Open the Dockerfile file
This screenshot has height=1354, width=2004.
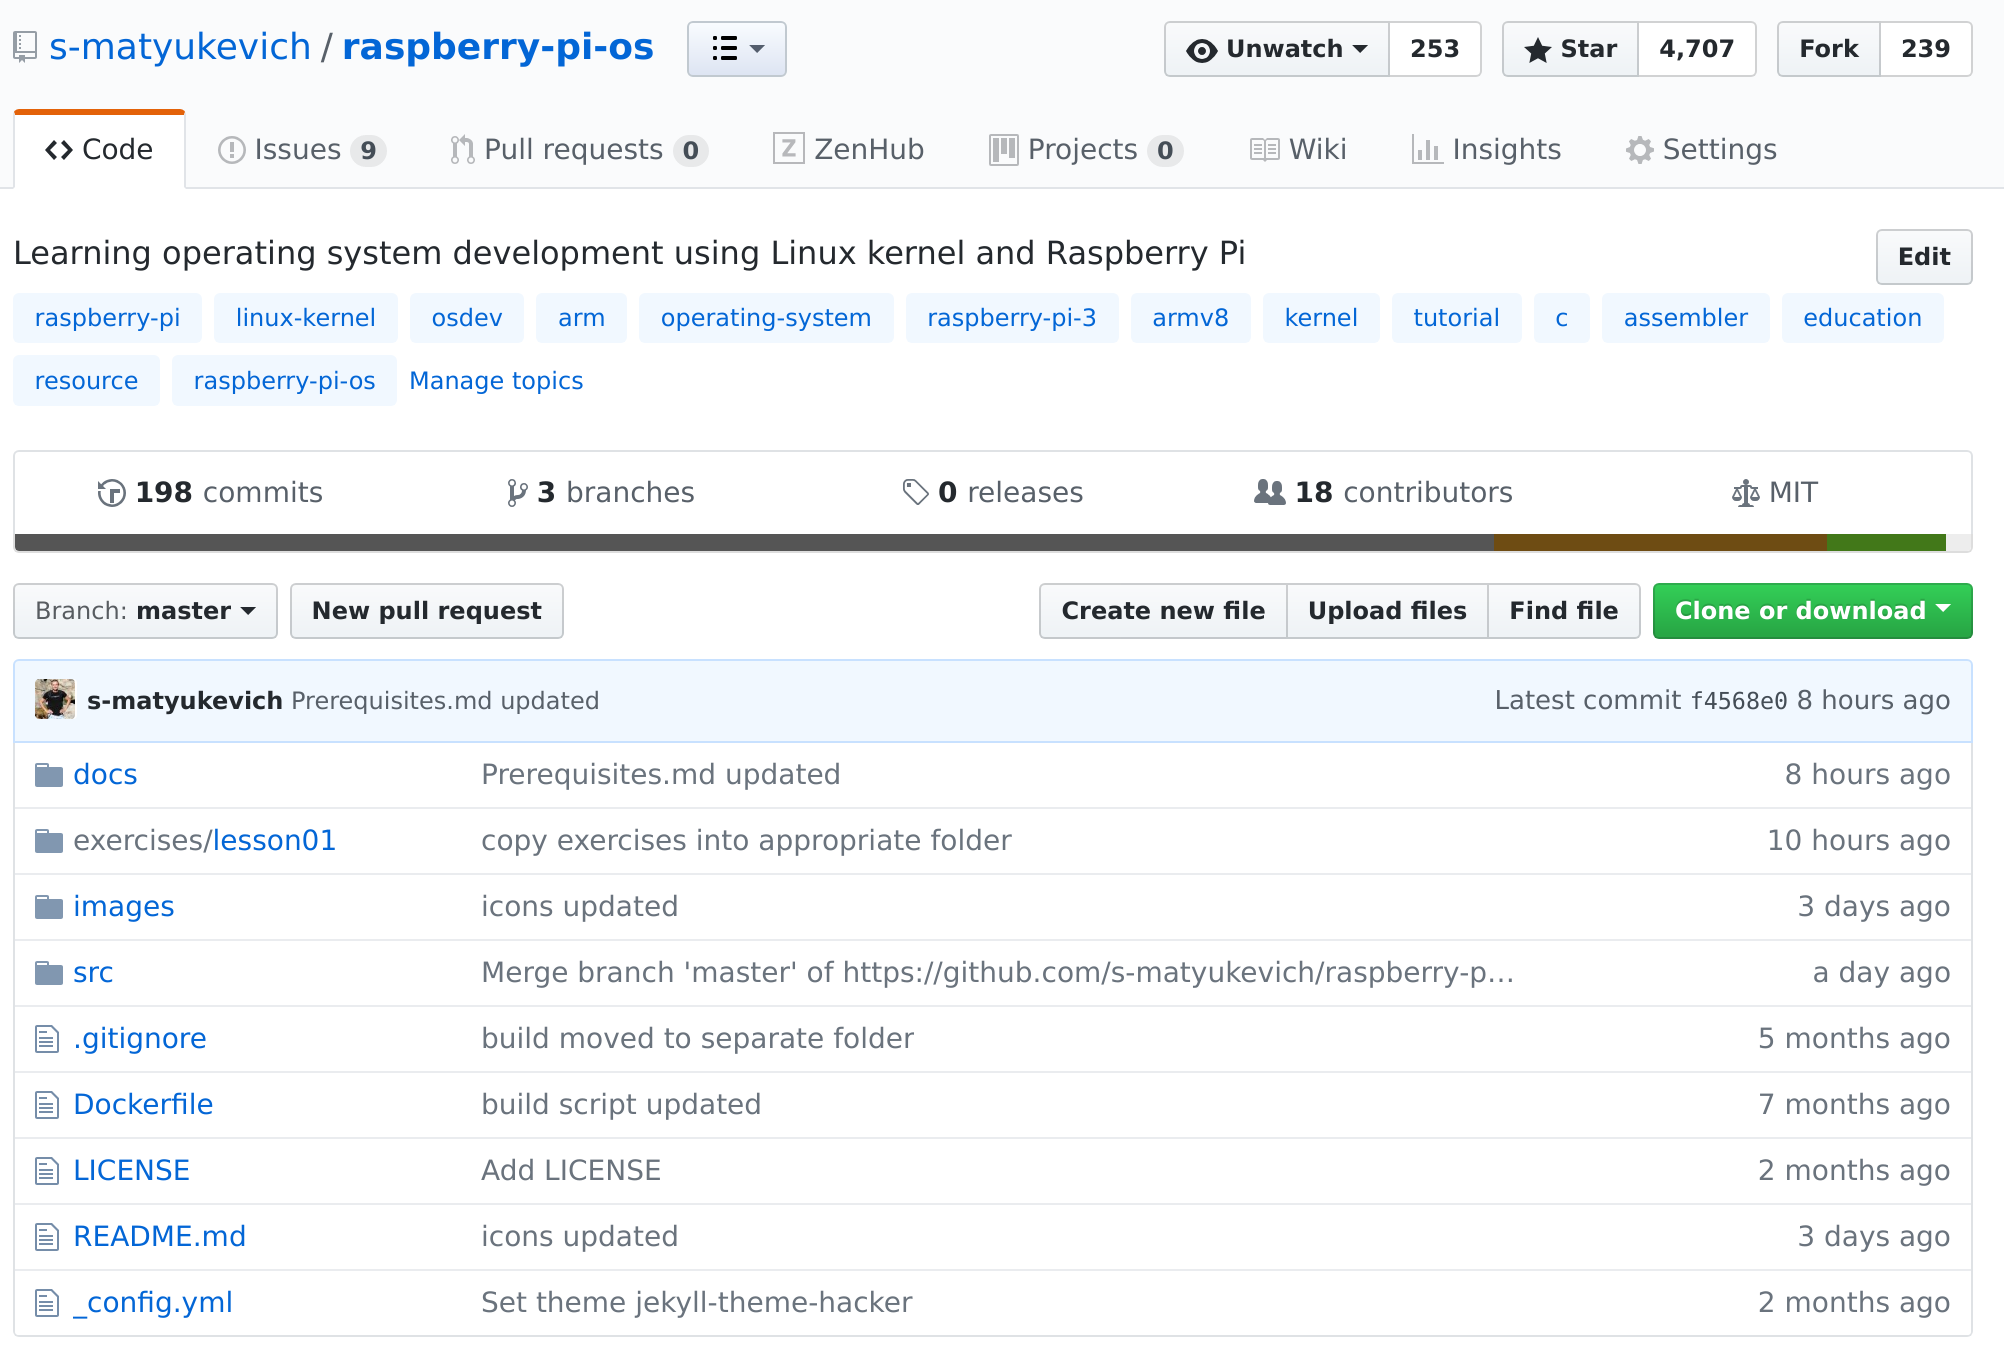pos(143,1105)
